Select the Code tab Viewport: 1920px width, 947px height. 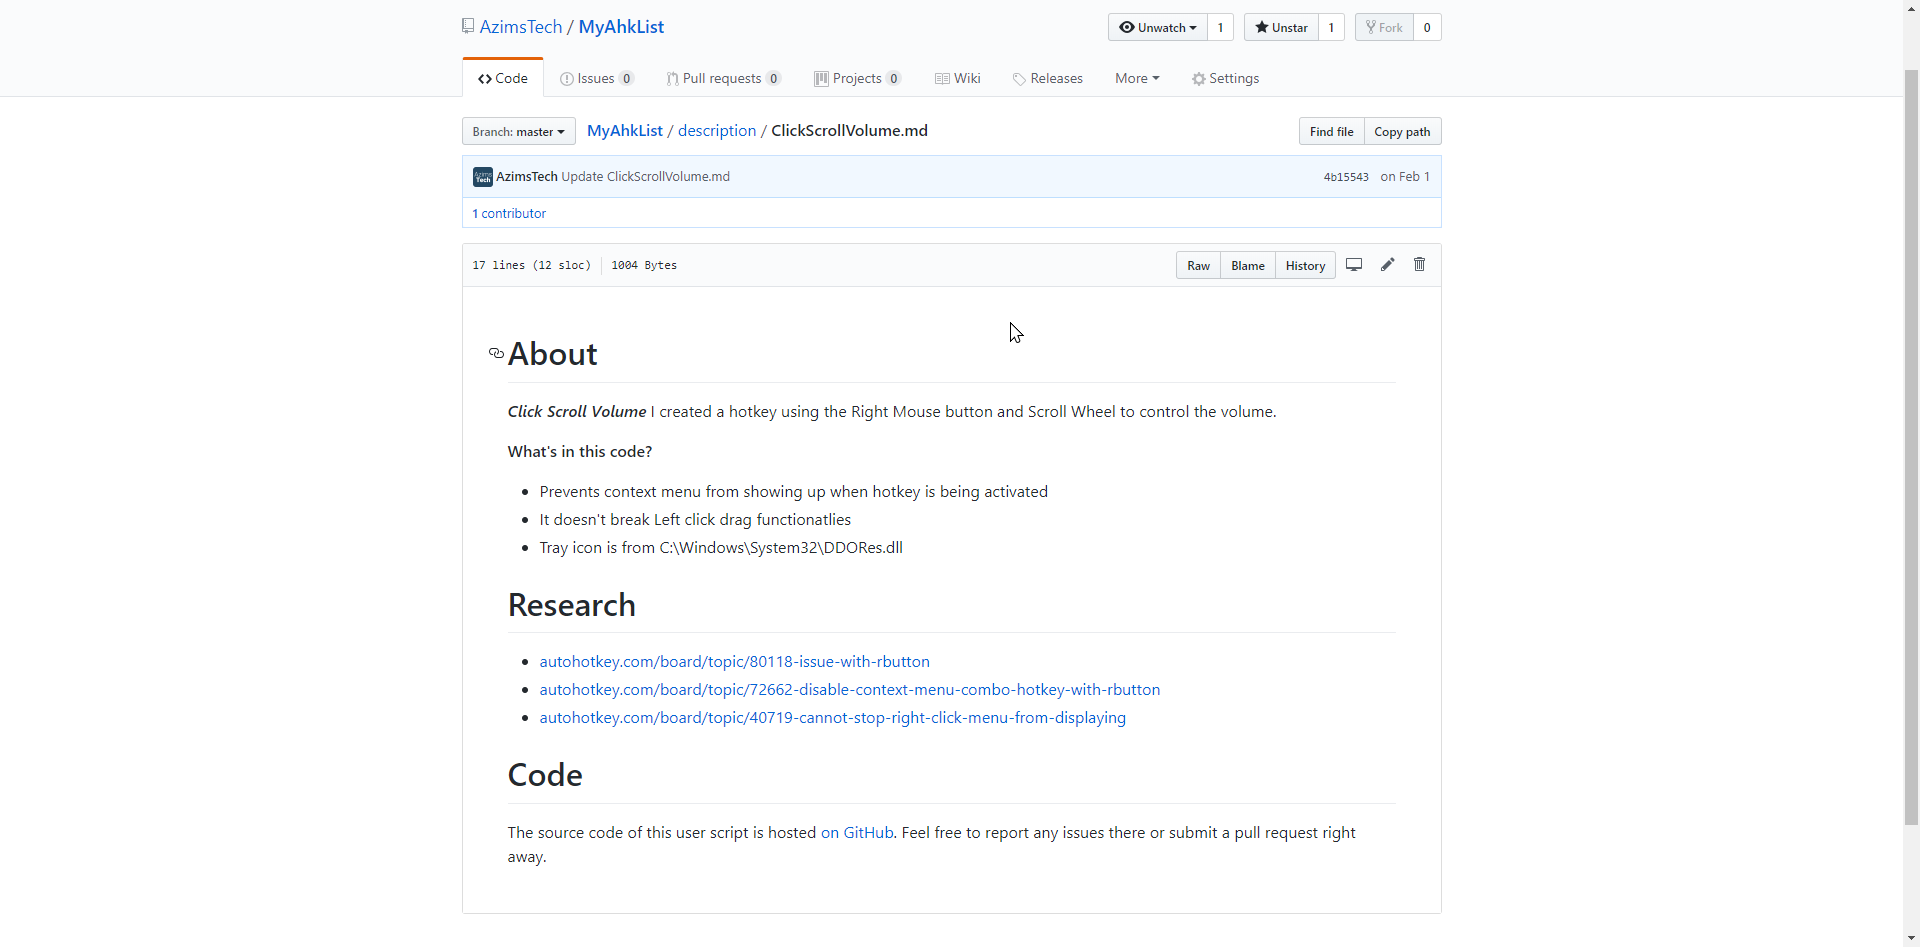tap(503, 78)
